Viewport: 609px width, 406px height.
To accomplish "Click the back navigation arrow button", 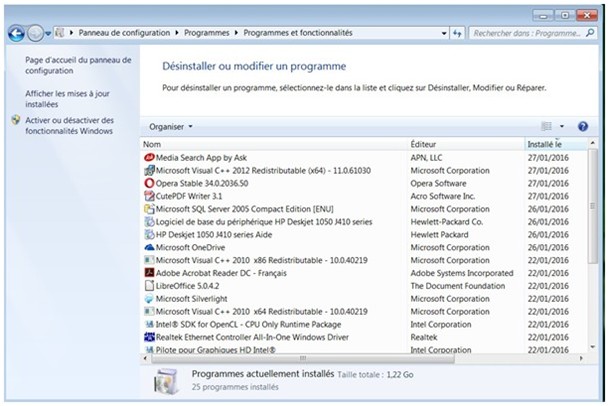I will 16,33.
